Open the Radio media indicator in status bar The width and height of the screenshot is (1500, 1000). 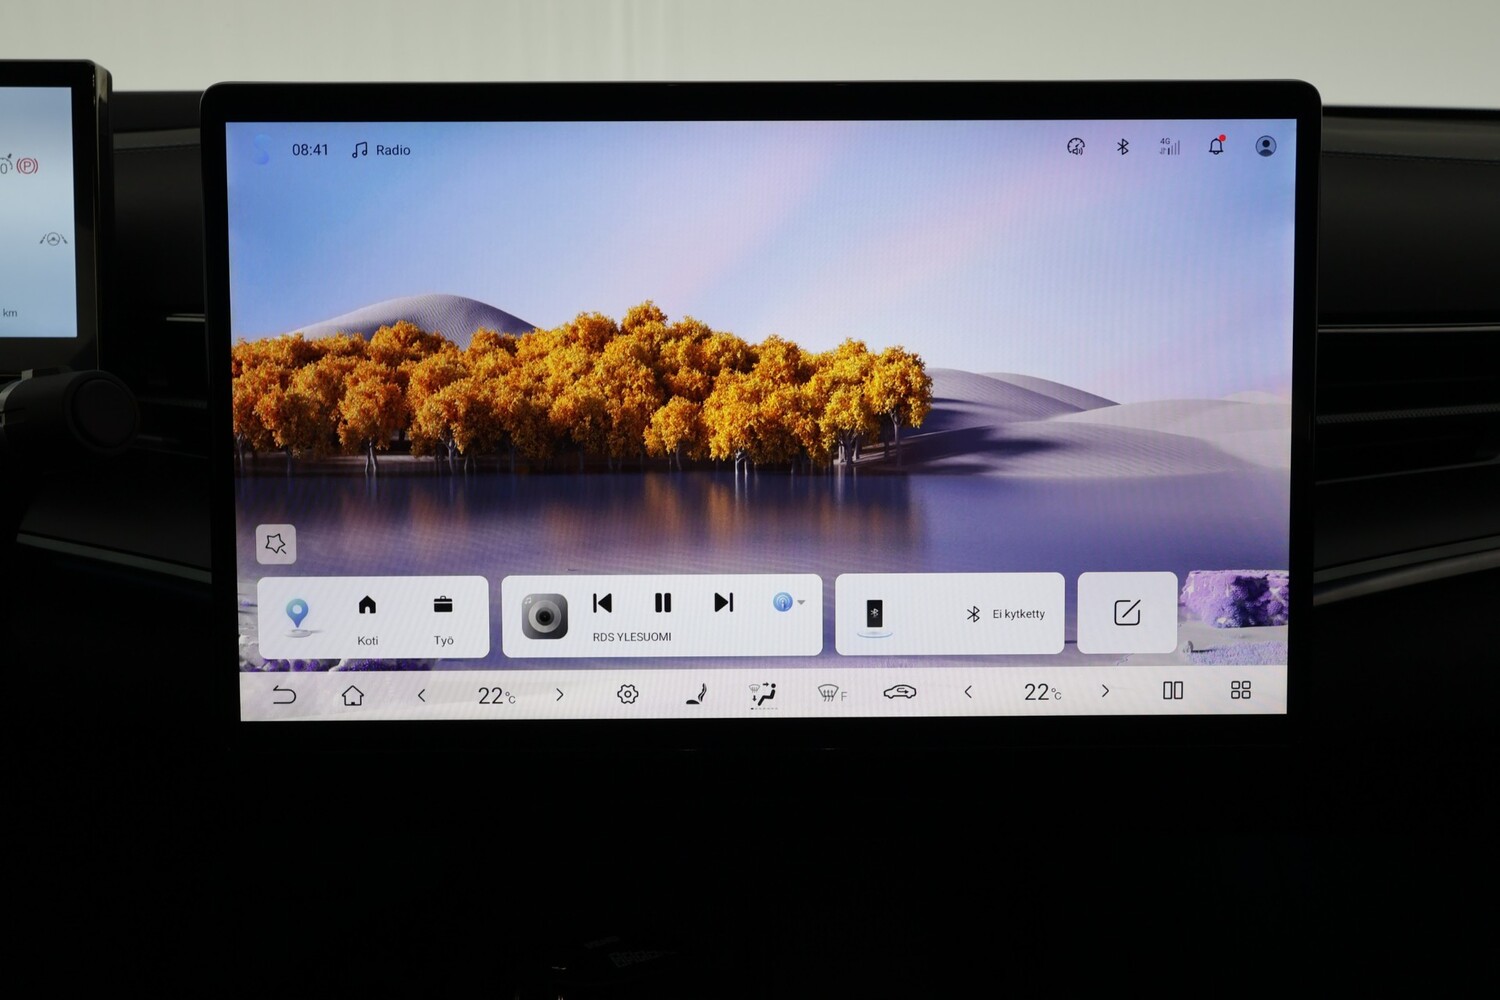381,150
